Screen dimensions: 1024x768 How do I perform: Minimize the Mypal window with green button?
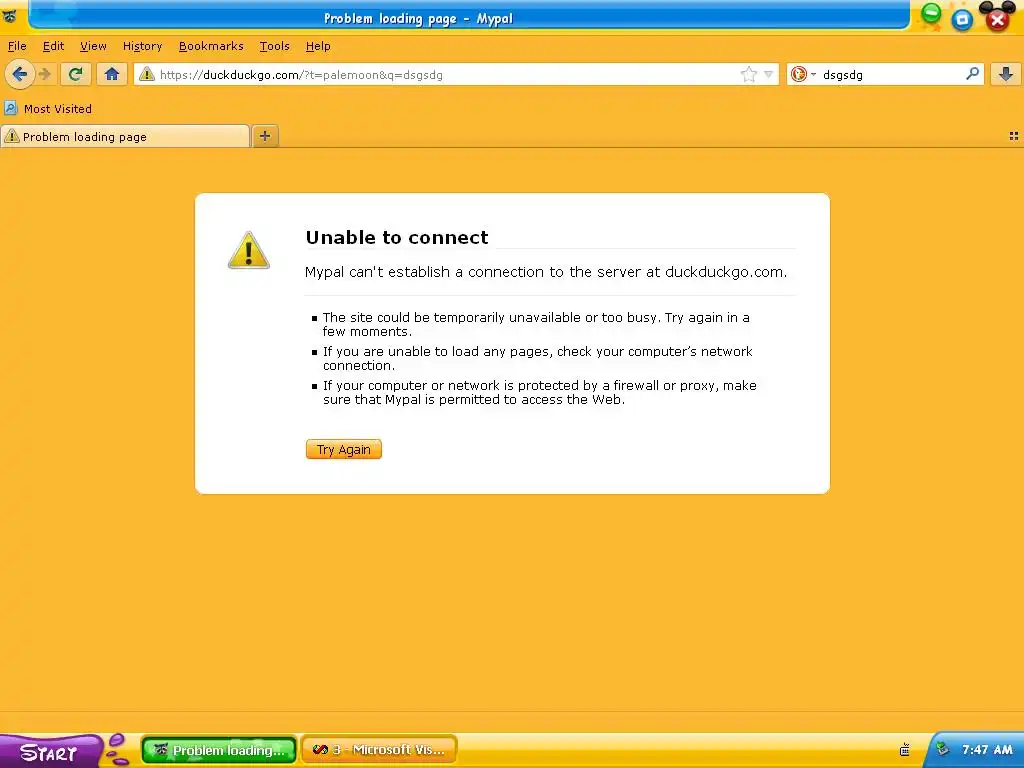pyautogui.click(x=931, y=14)
